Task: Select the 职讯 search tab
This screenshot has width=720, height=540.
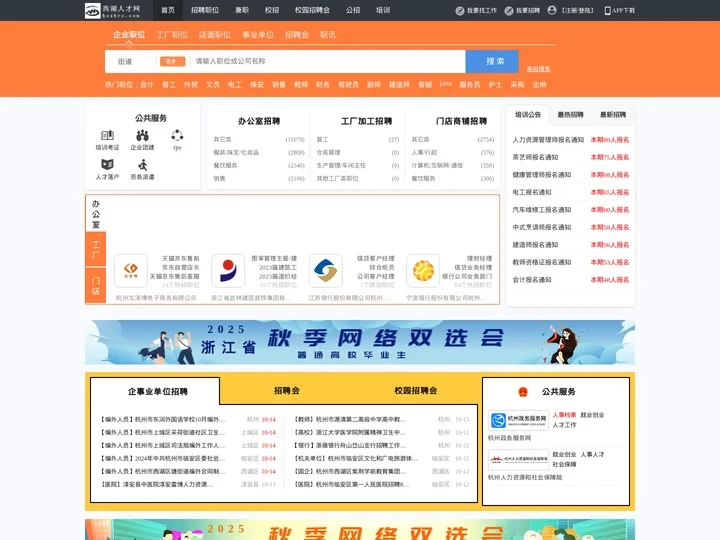Action: click(x=328, y=34)
